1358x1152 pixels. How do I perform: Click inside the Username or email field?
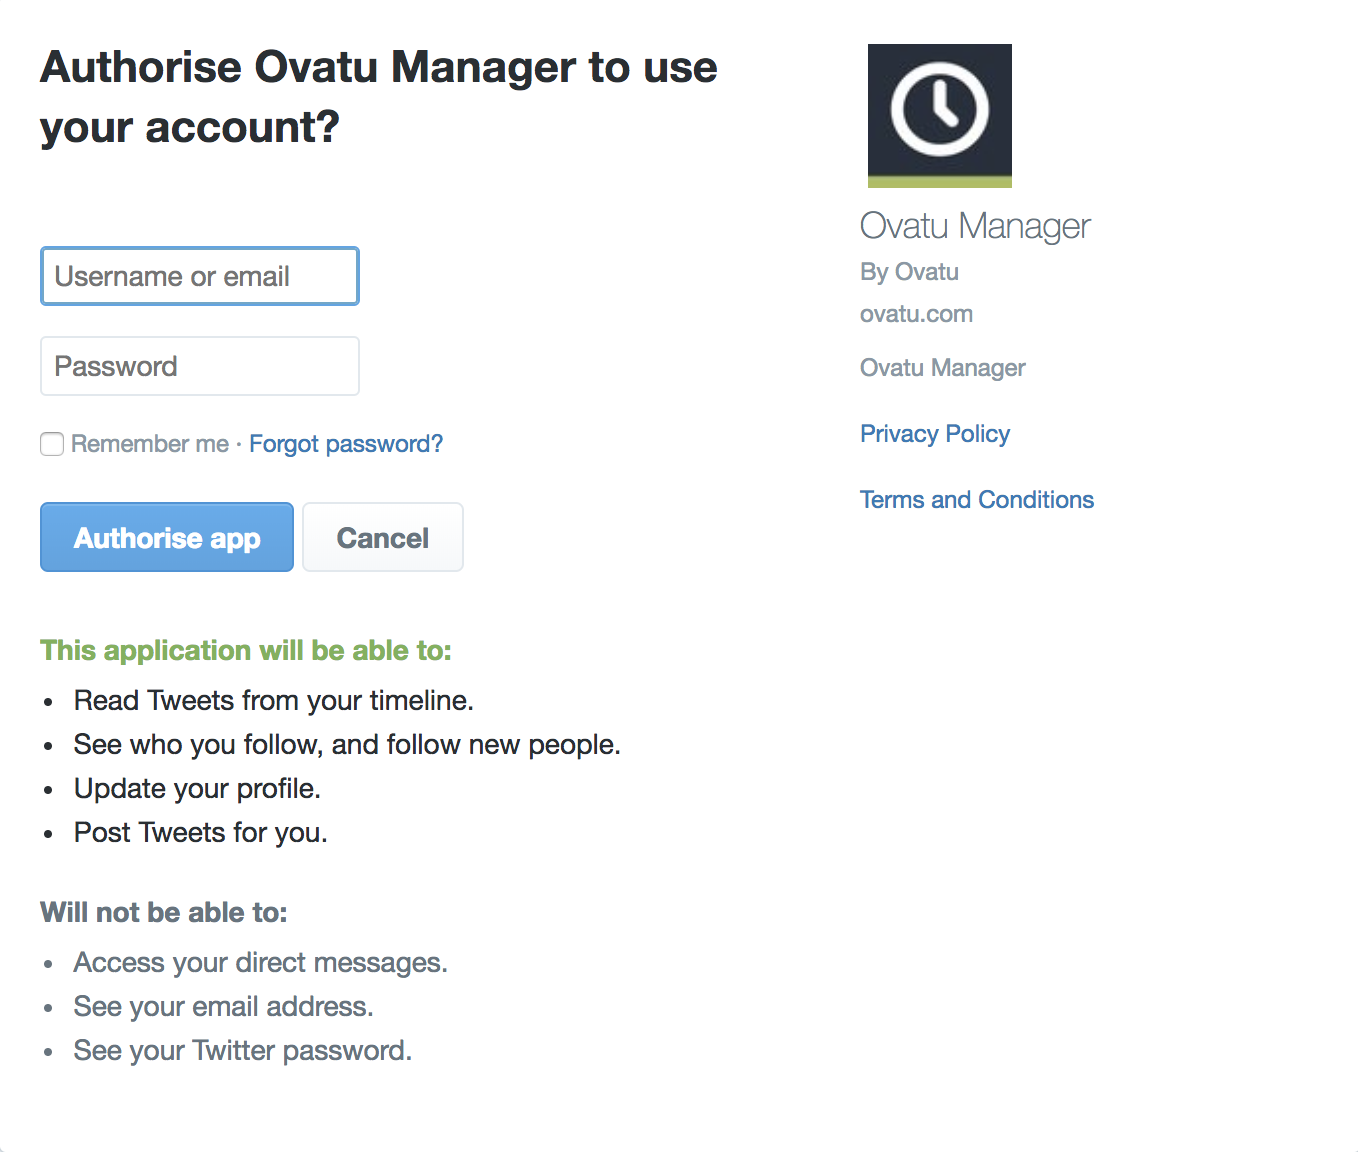click(x=199, y=276)
